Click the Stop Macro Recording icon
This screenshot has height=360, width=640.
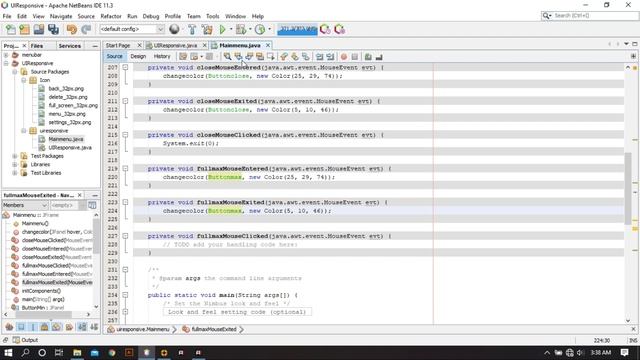pos(355,57)
